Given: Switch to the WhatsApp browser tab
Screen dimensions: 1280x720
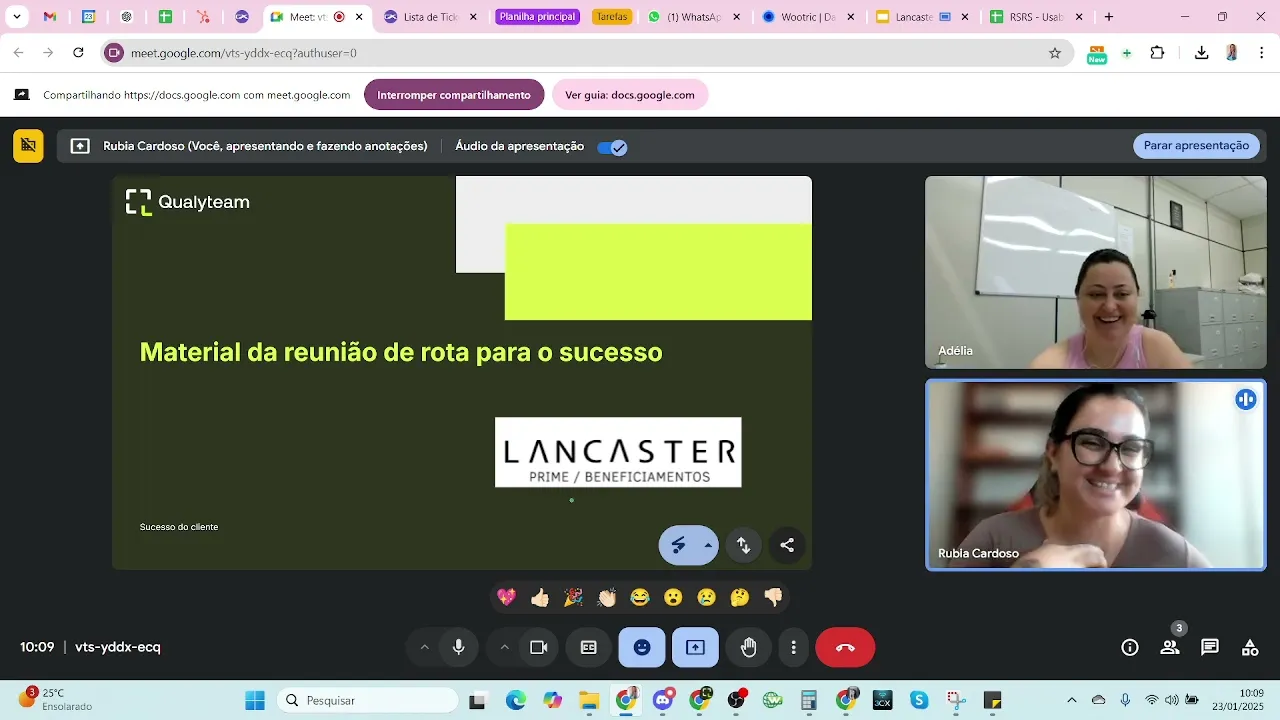Looking at the screenshot, I should click(694, 17).
